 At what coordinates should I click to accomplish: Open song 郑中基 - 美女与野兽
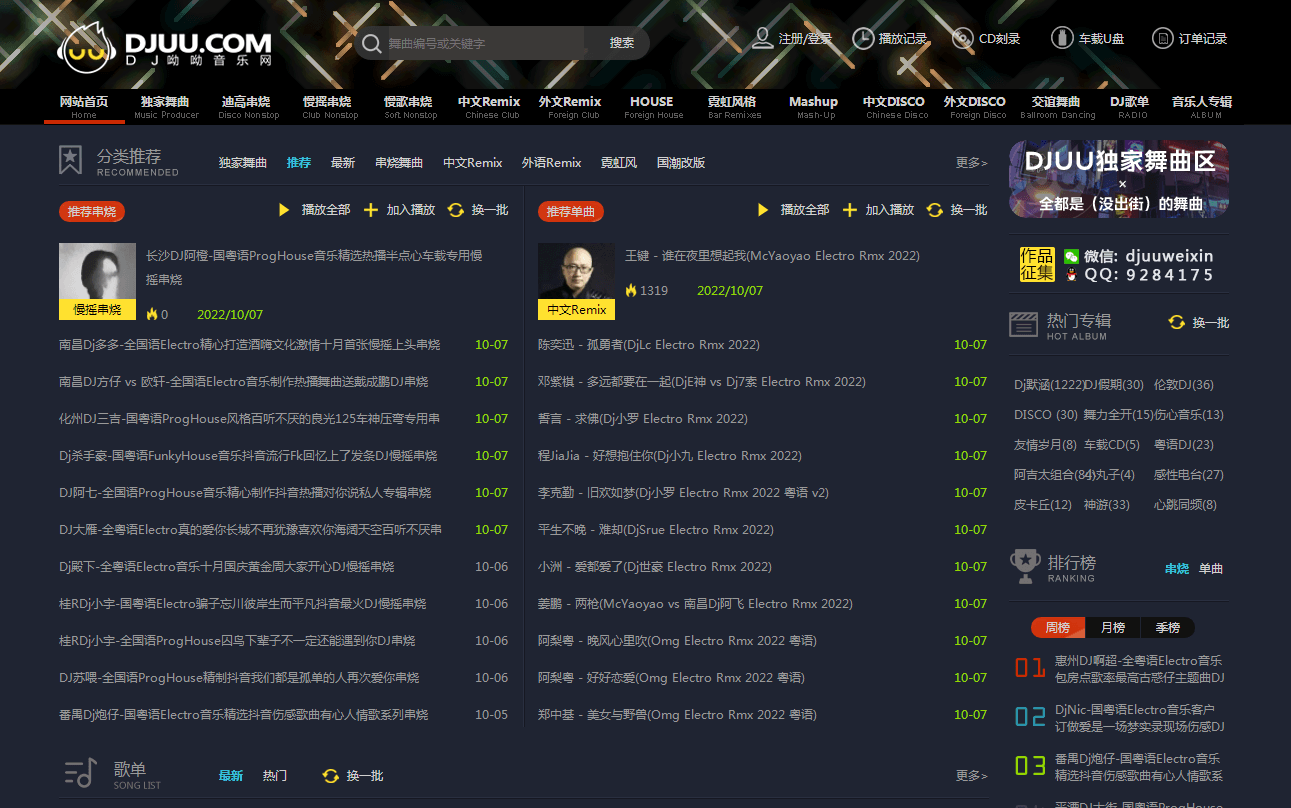pyautogui.click(x=677, y=715)
